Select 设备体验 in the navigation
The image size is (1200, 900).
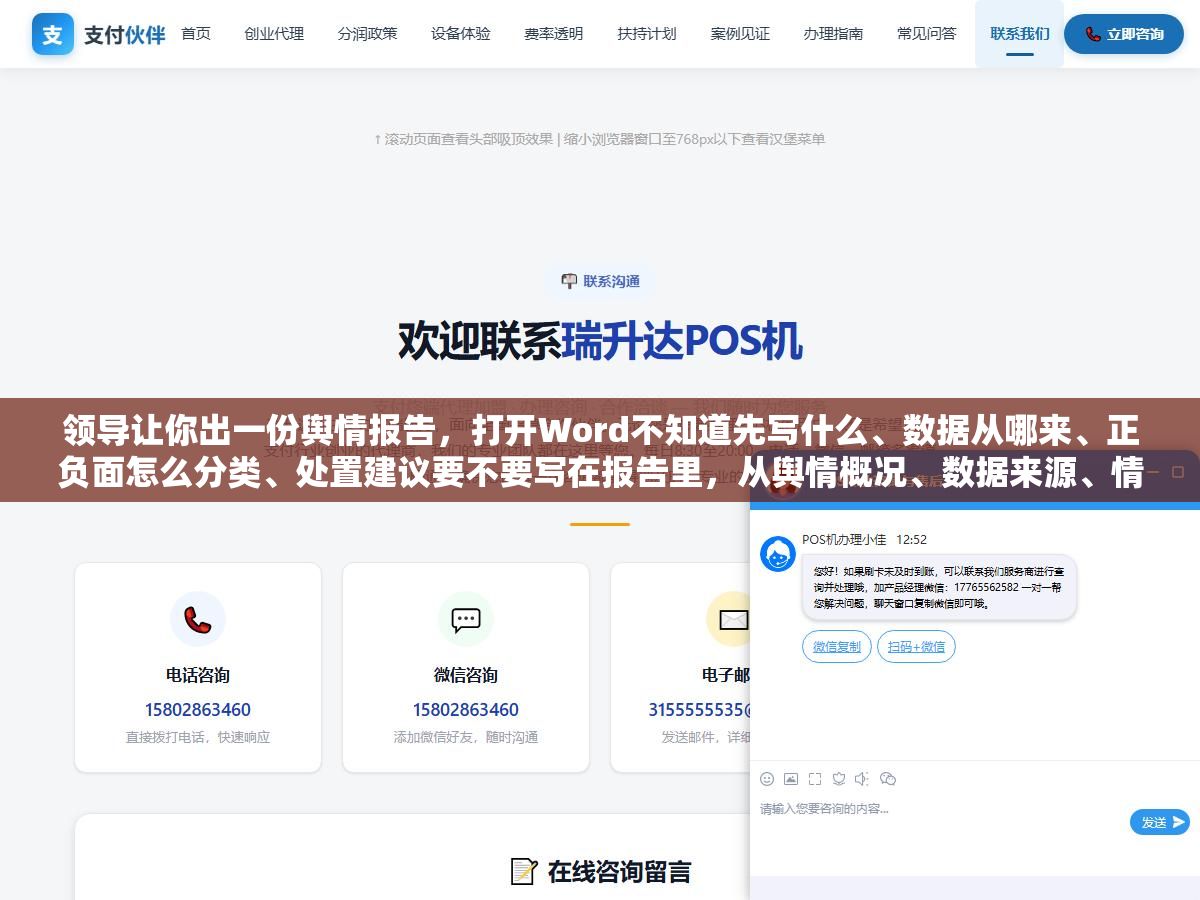tap(461, 34)
